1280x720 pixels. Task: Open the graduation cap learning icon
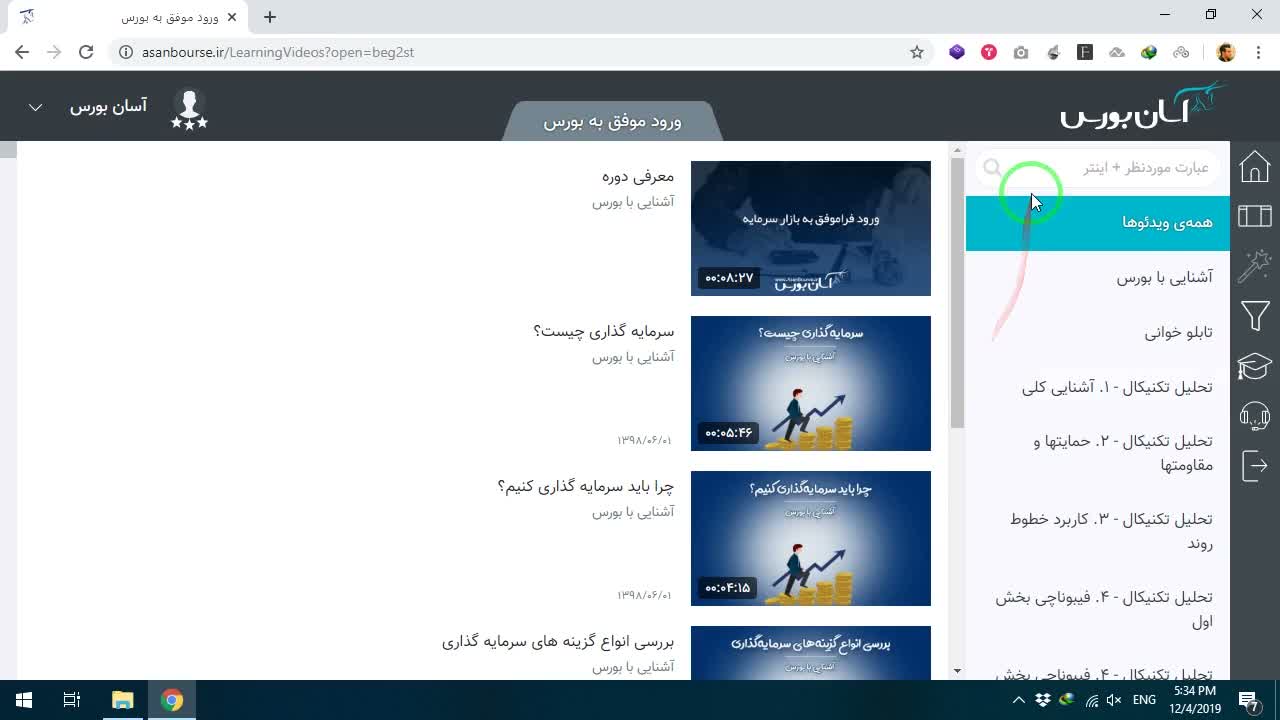click(x=1255, y=366)
